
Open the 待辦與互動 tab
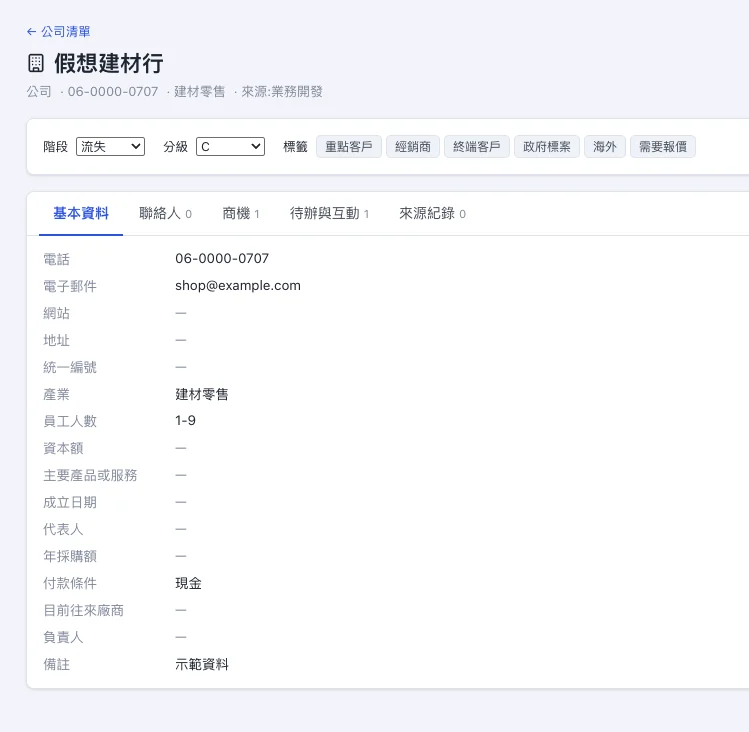329,213
